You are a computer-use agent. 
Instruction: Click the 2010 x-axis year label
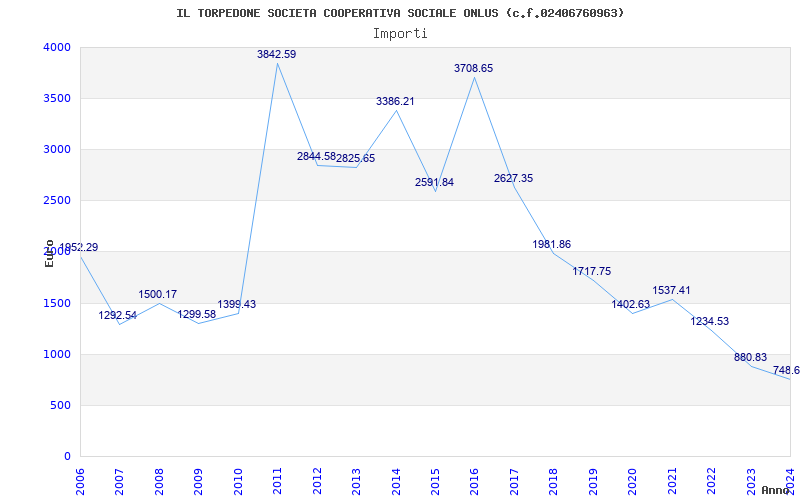tap(238, 481)
